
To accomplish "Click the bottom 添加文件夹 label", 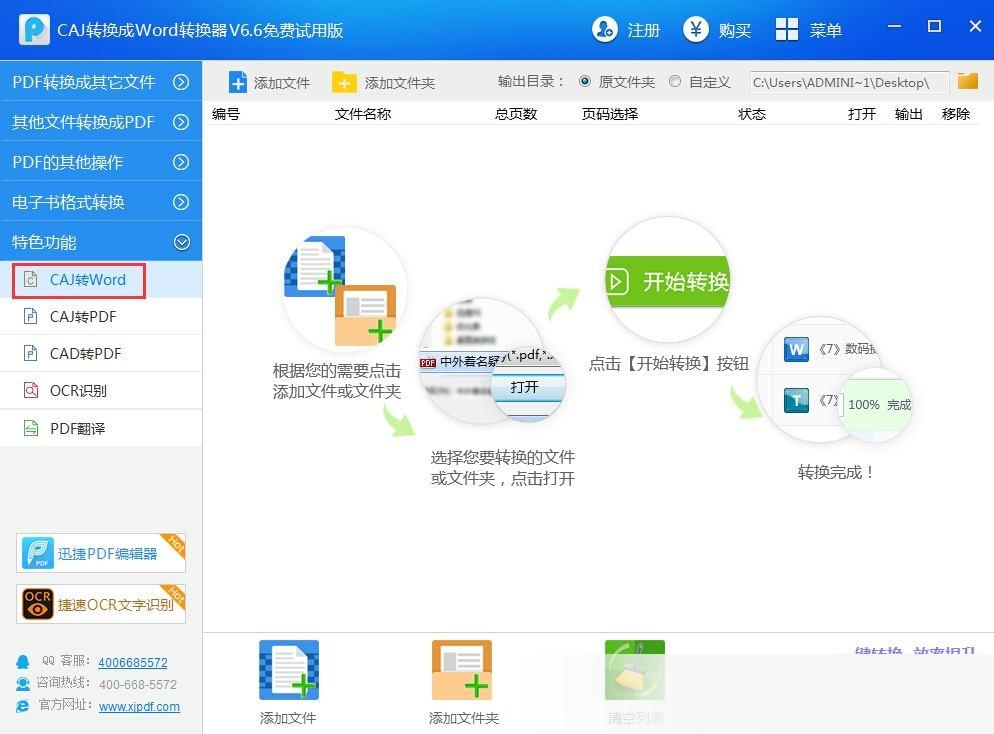I will (x=463, y=718).
